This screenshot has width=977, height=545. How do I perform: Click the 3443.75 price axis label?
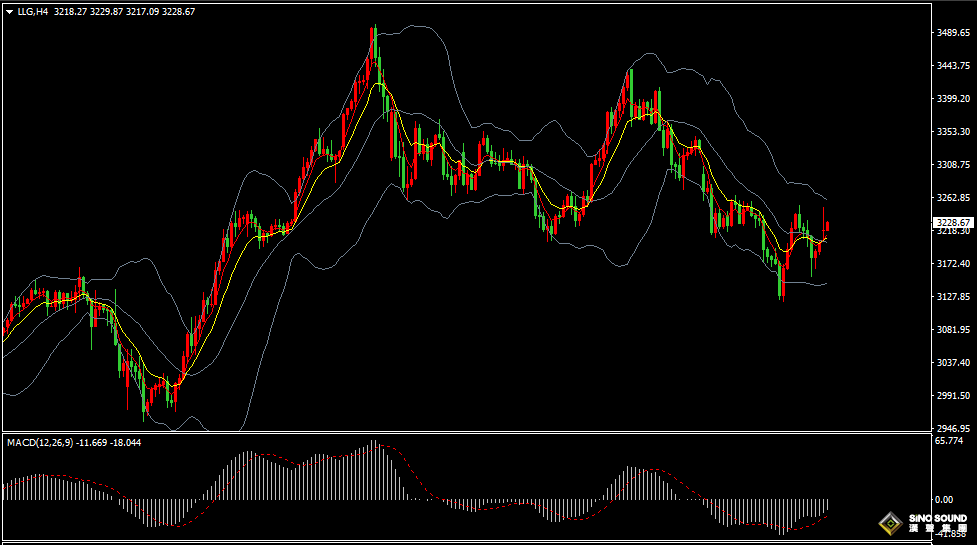click(x=953, y=66)
